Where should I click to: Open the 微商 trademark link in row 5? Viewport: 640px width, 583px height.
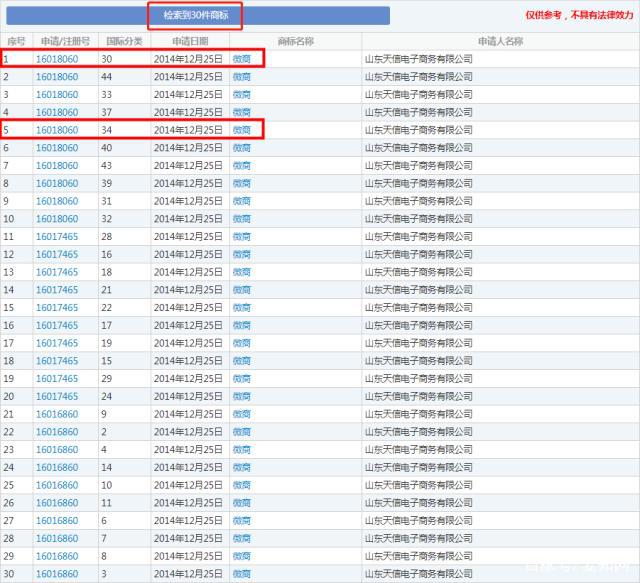[242, 130]
